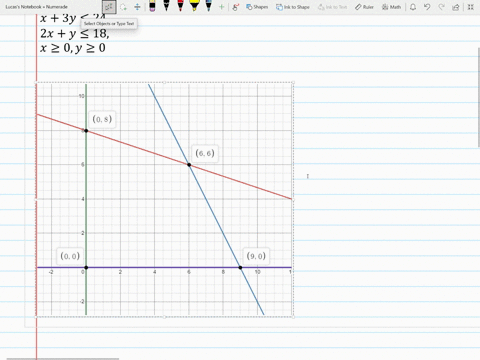Add a new pen with plus icon
The image size is (480, 360).
click(x=221, y=7)
